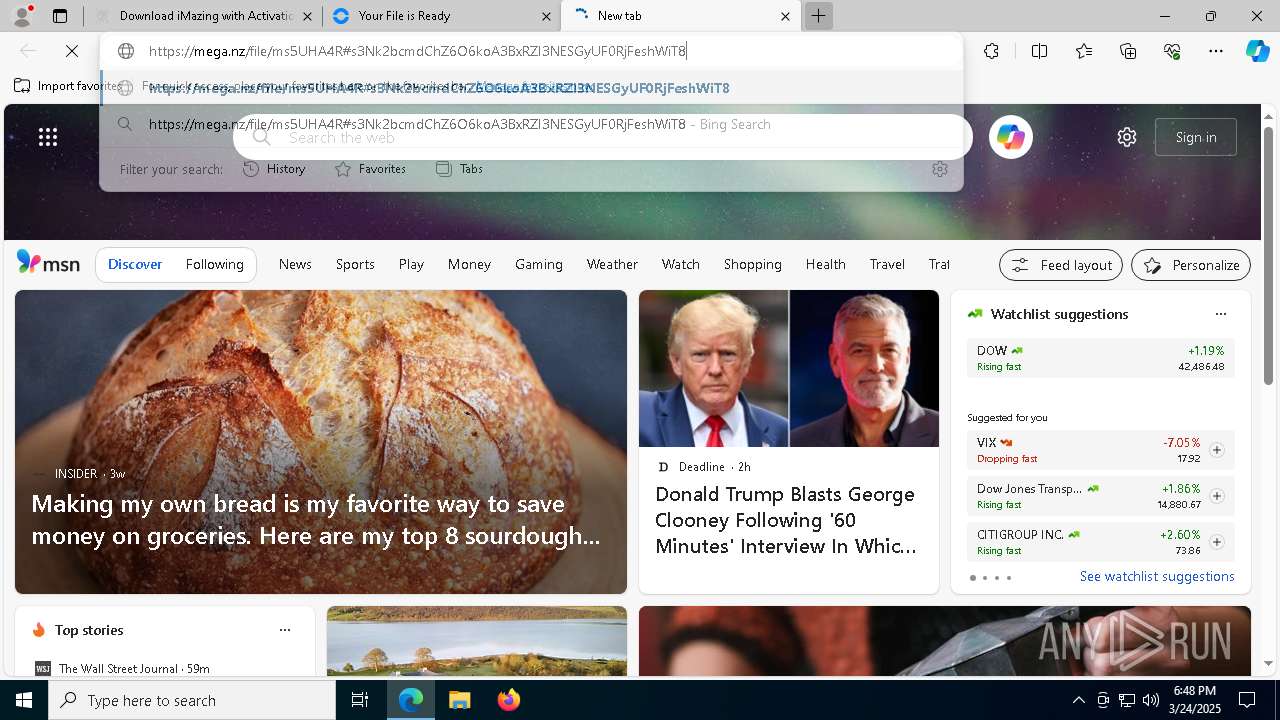Select Discover feed tab
1280x720 pixels.
tap(135, 264)
